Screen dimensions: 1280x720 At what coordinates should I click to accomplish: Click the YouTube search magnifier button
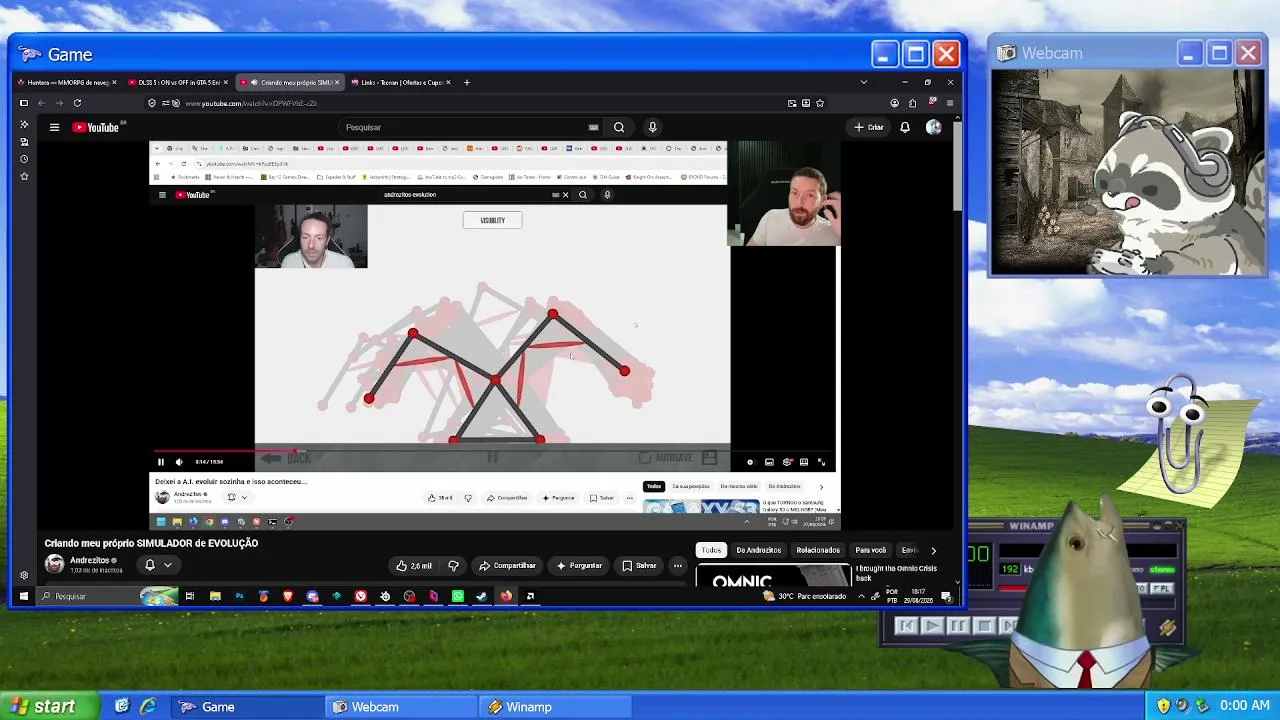point(619,127)
